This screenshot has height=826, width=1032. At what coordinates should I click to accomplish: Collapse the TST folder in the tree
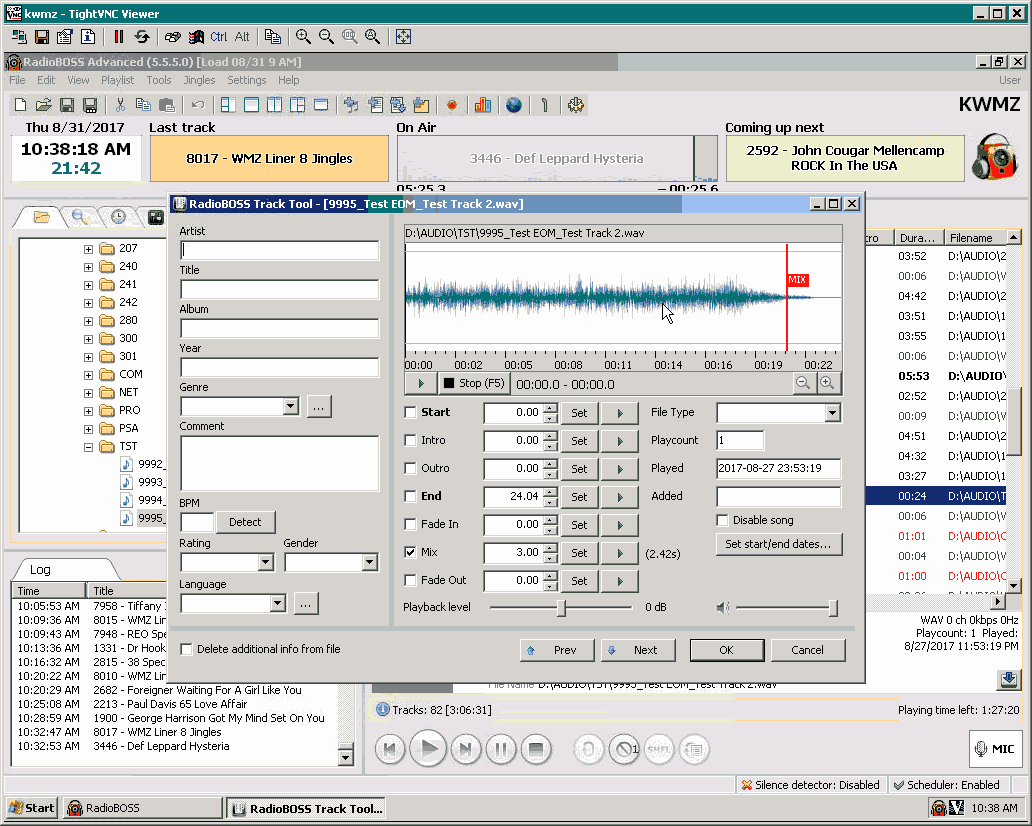(x=88, y=447)
